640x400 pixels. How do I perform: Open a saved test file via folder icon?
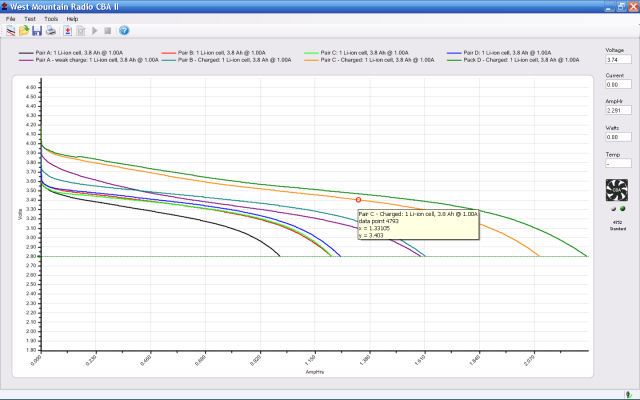[x=24, y=31]
